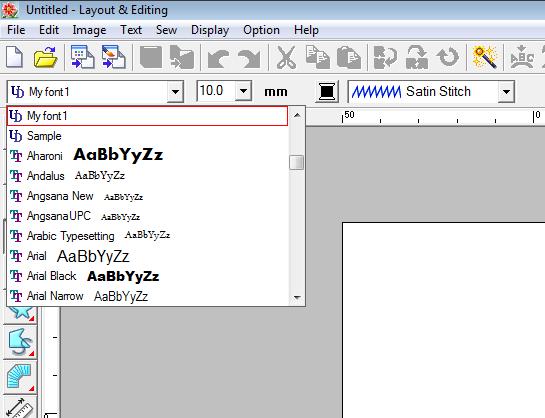Screen dimensions: 545x418
Task: Click the grayed Save icon
Action: point(151,57)
